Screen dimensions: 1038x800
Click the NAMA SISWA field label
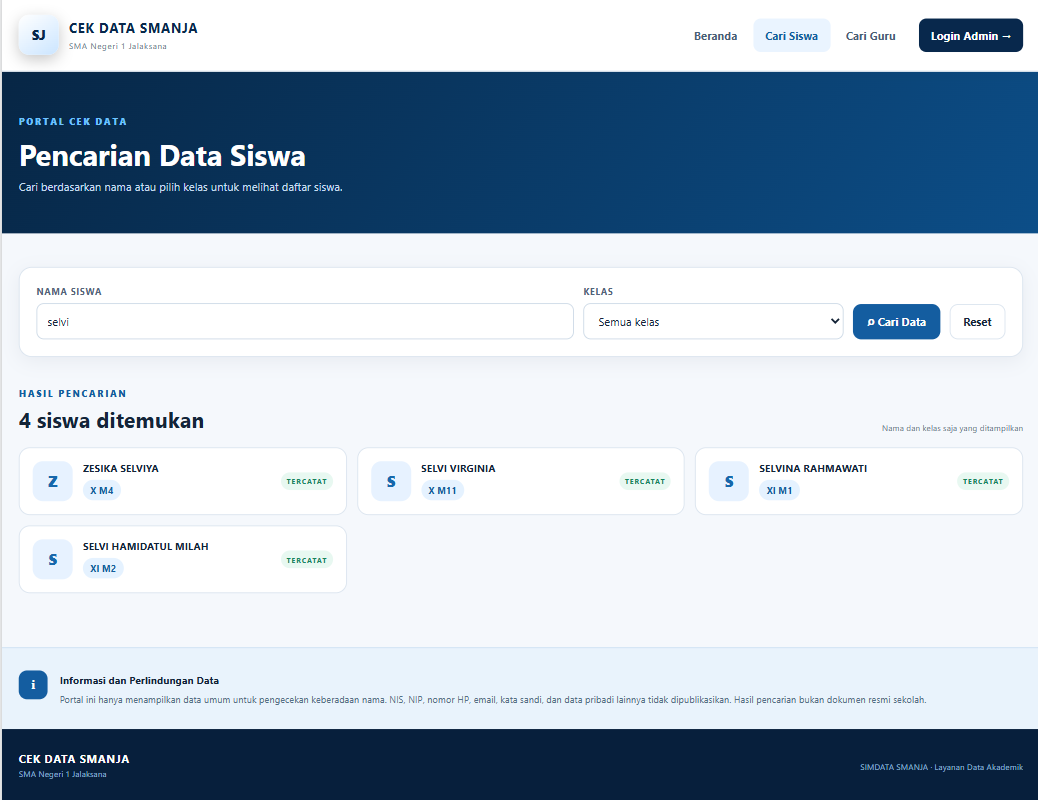[x=69, y=292]
